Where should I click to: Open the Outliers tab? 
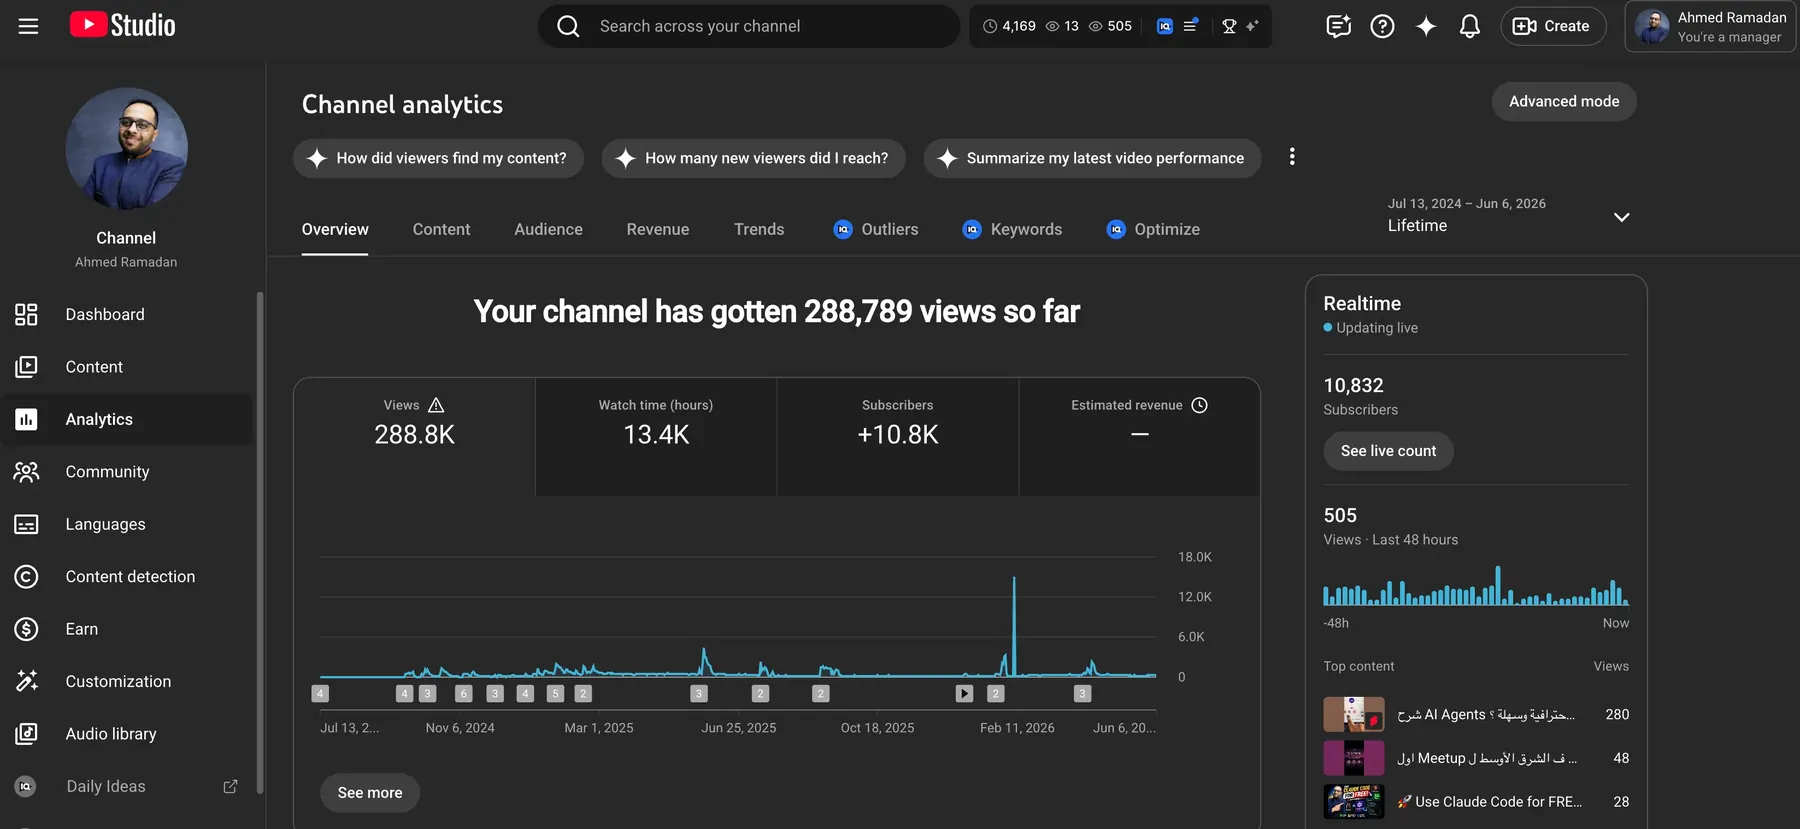point(875,229)
